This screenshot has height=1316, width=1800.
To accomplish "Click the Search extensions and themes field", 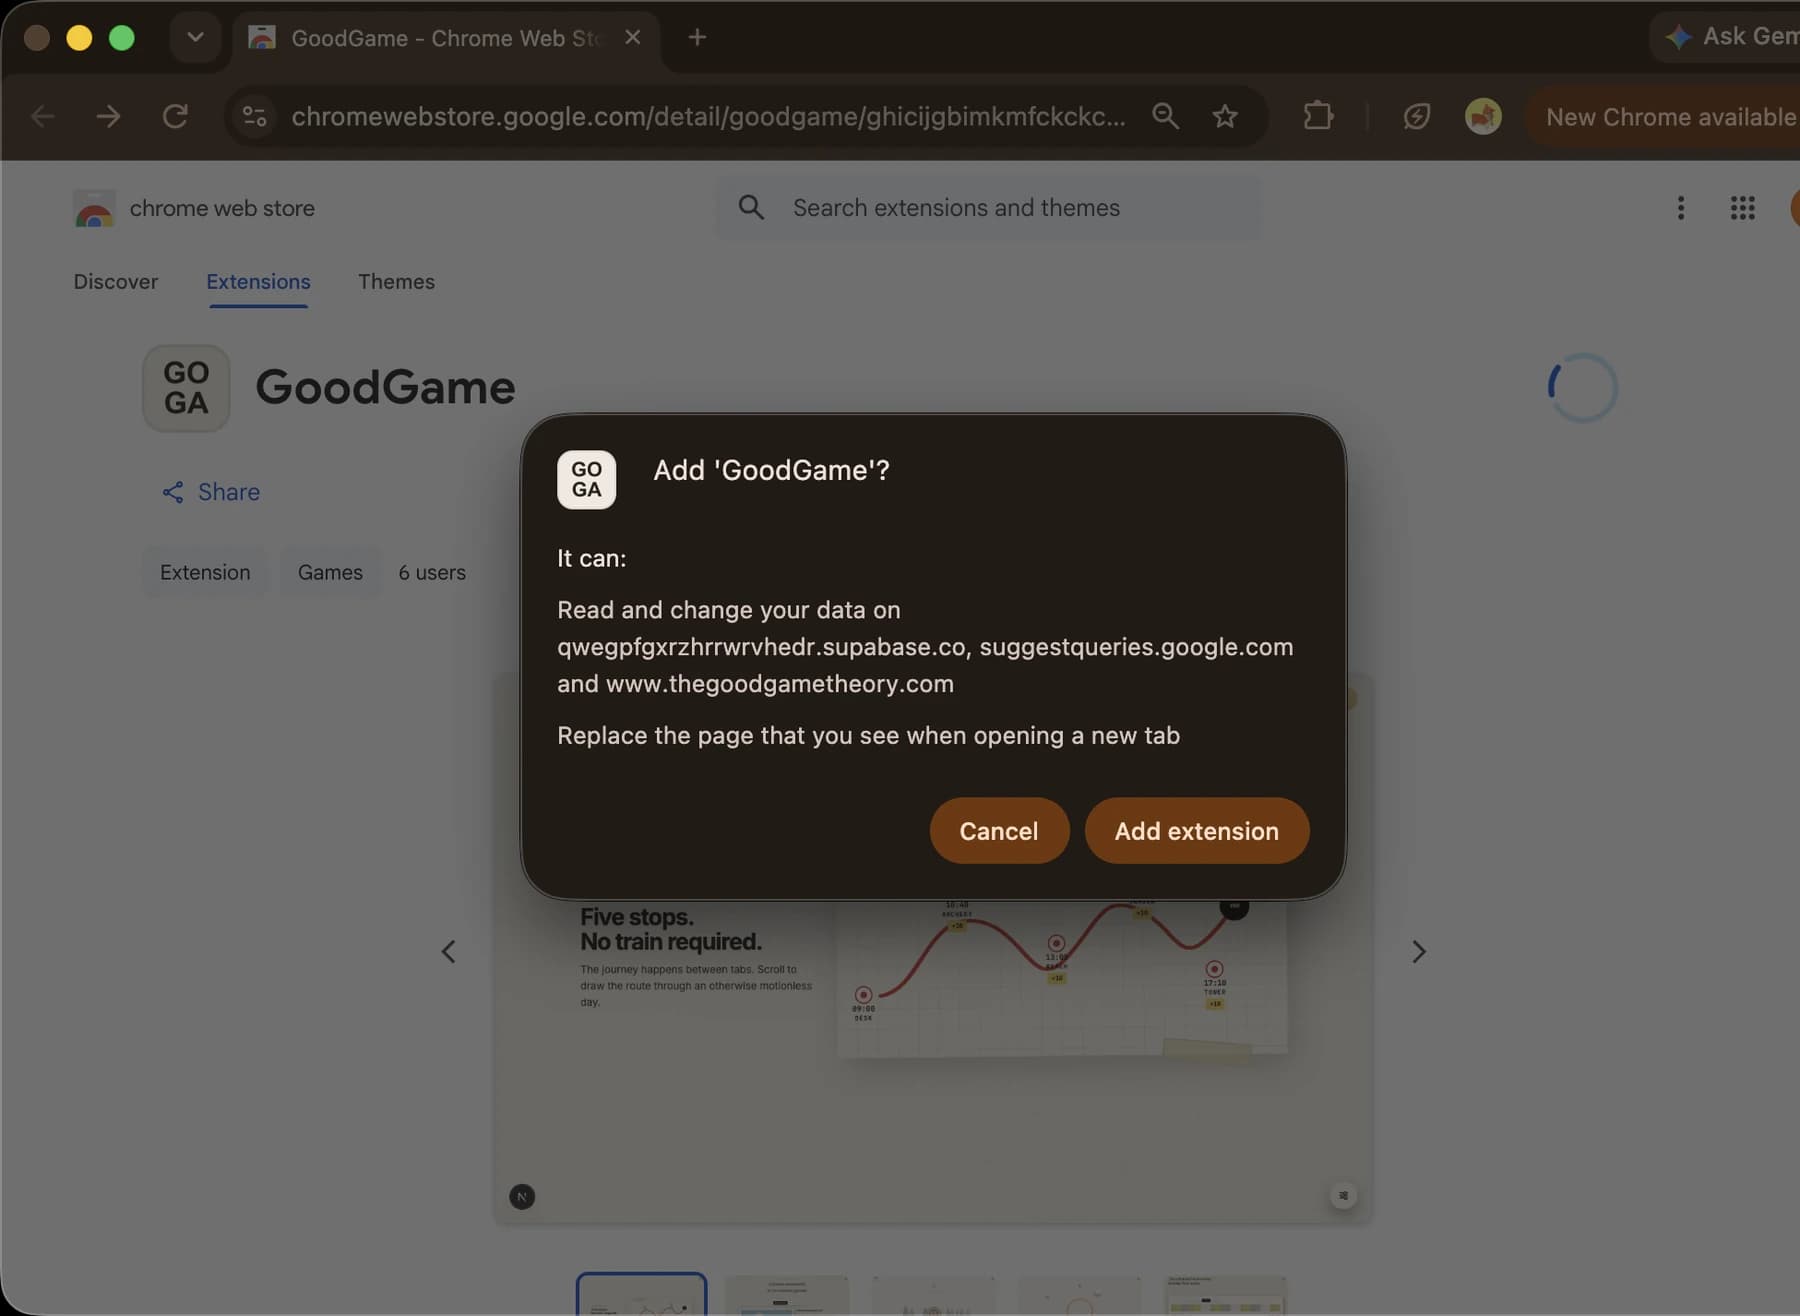I will click(988, 208).
